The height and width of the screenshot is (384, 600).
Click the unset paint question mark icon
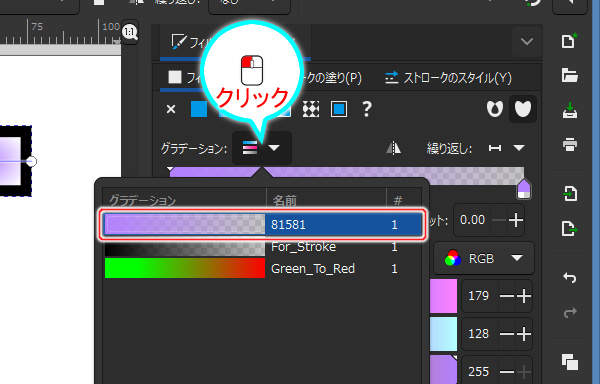tap(367, 109)
